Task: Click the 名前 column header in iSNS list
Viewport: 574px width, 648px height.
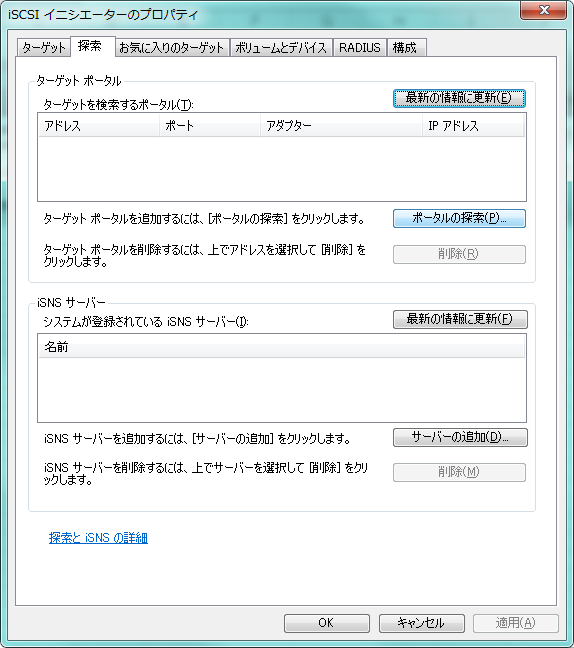Action: 281,346
